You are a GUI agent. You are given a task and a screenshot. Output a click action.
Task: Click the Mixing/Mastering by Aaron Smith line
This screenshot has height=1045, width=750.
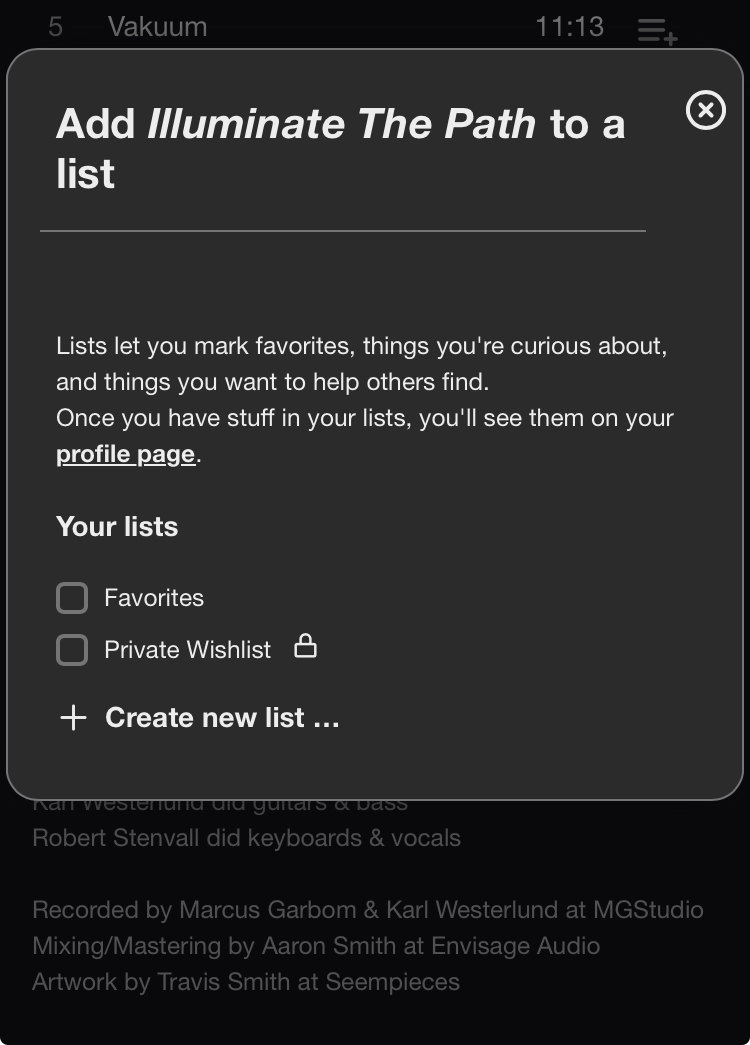pos(316,946)
